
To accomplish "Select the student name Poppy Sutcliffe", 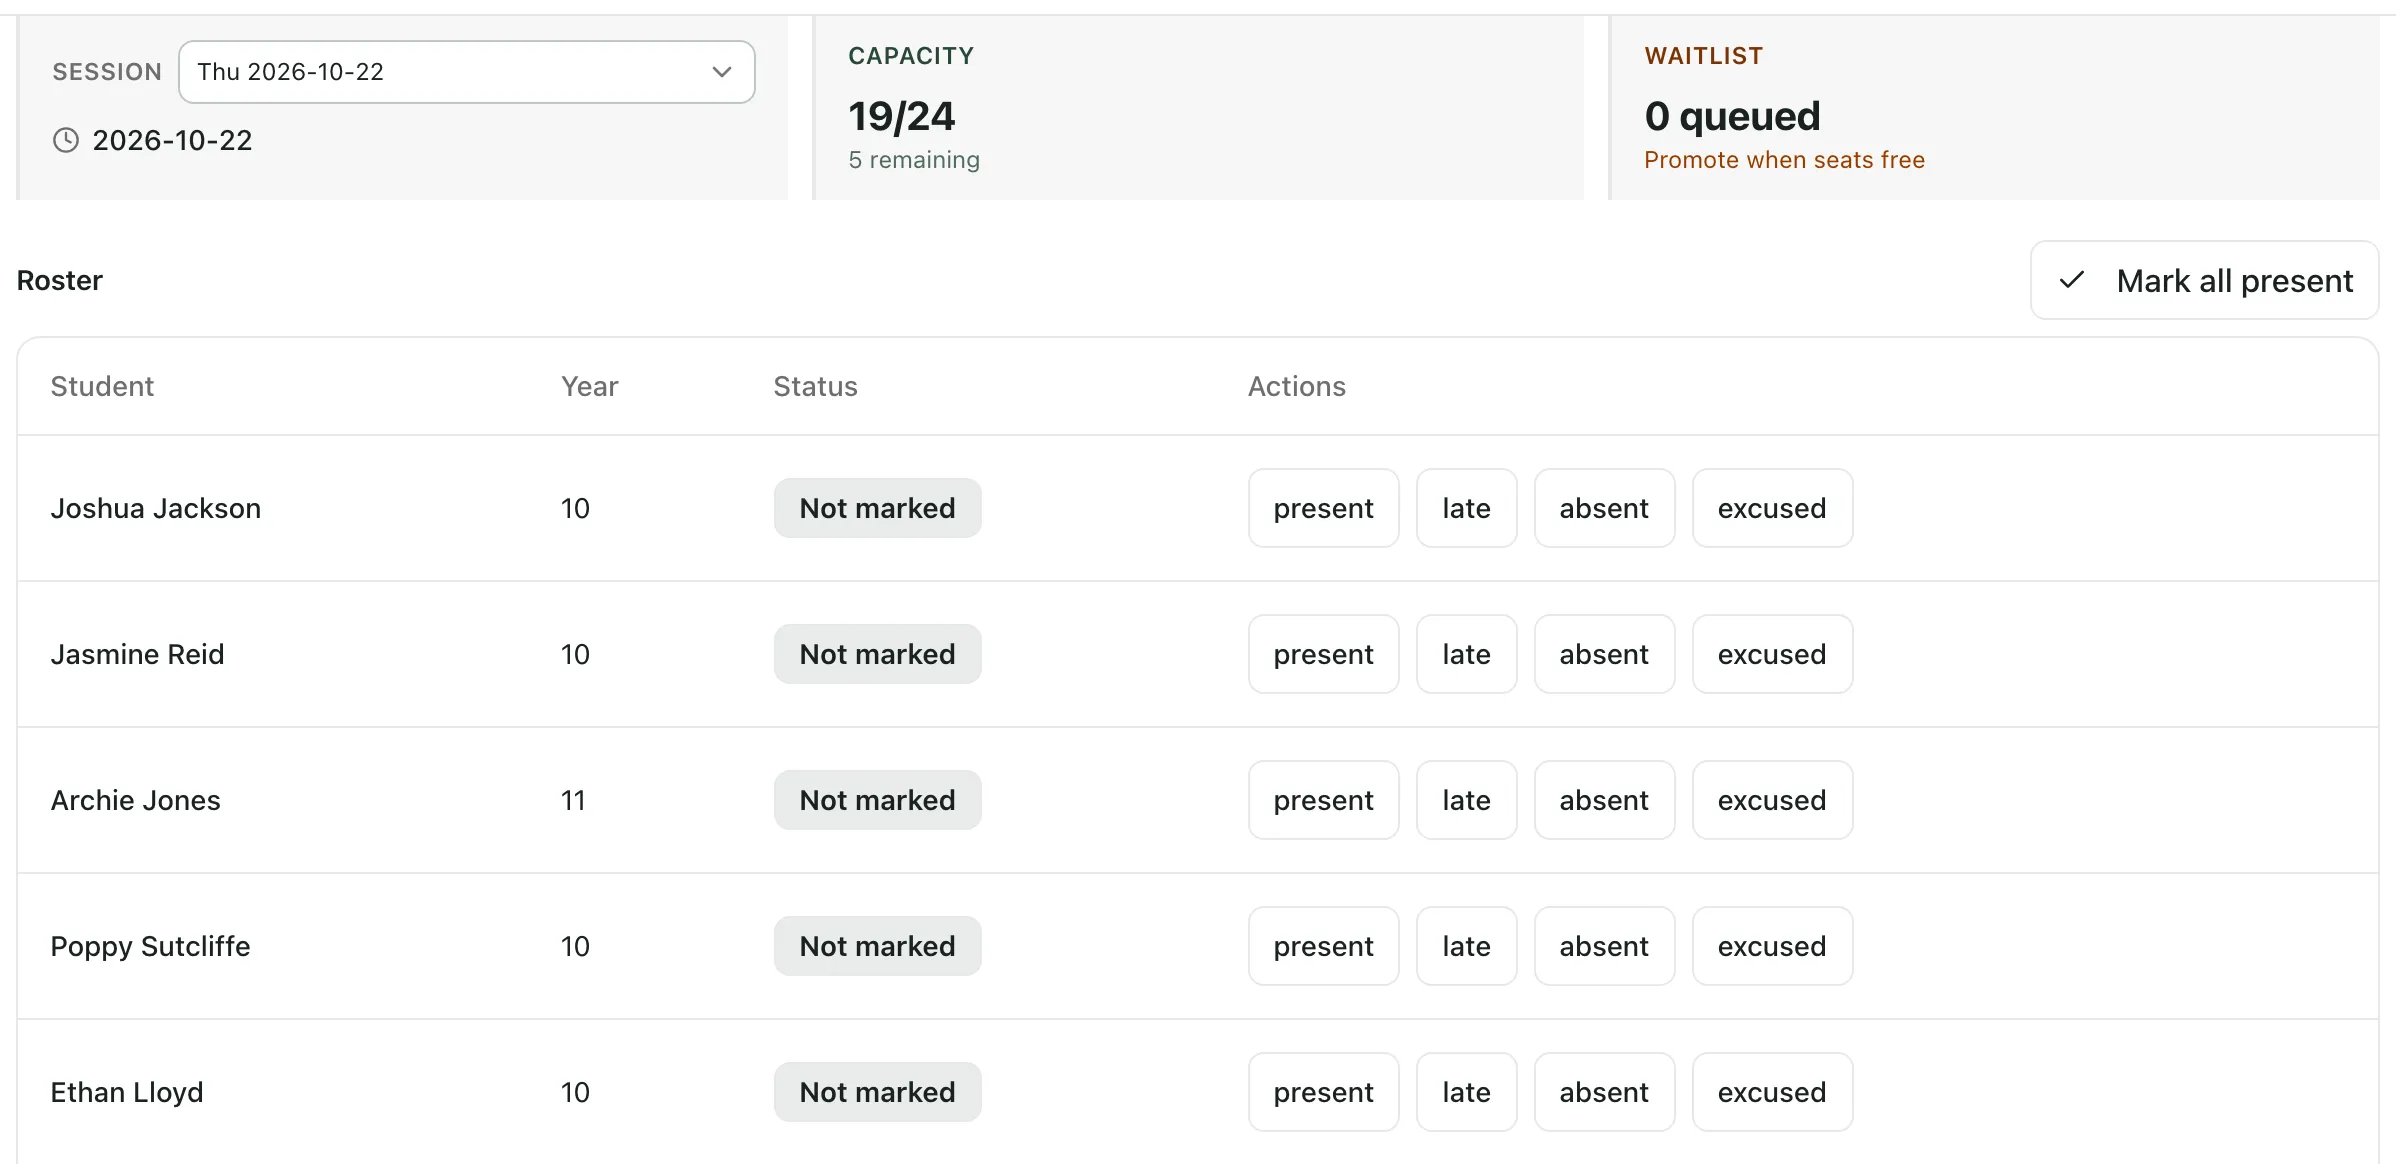I will [x=150, y=946].
